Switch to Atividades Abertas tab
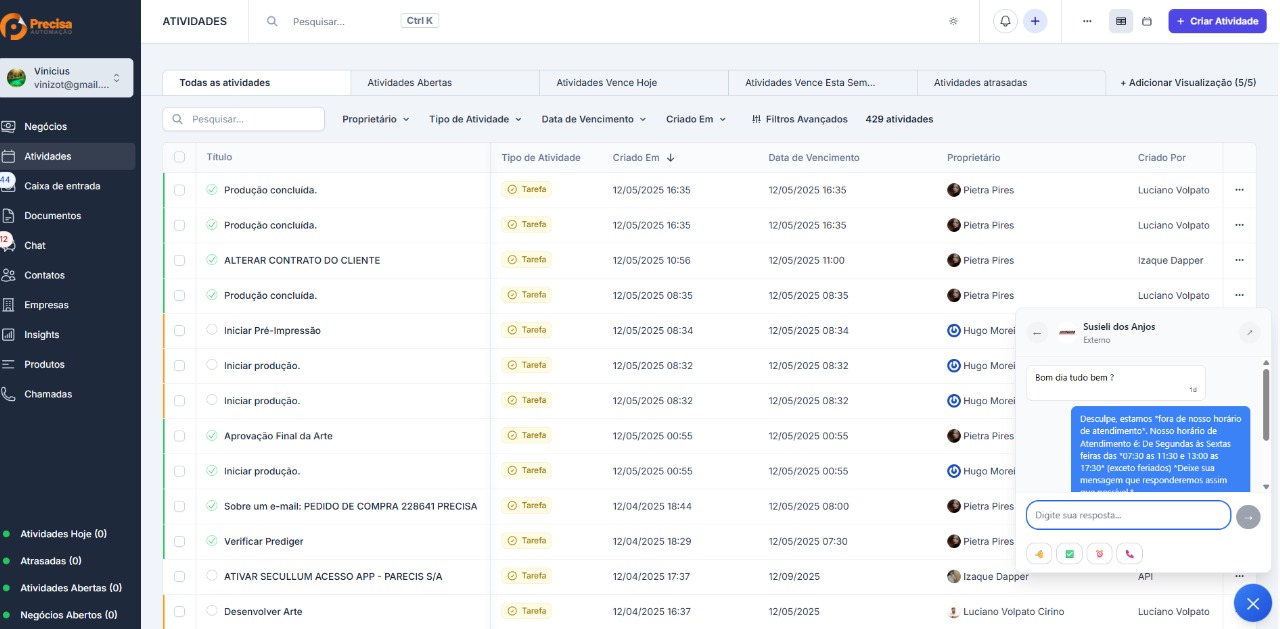Viewport: 1280px width, 629px height. [x=409, y=83]
